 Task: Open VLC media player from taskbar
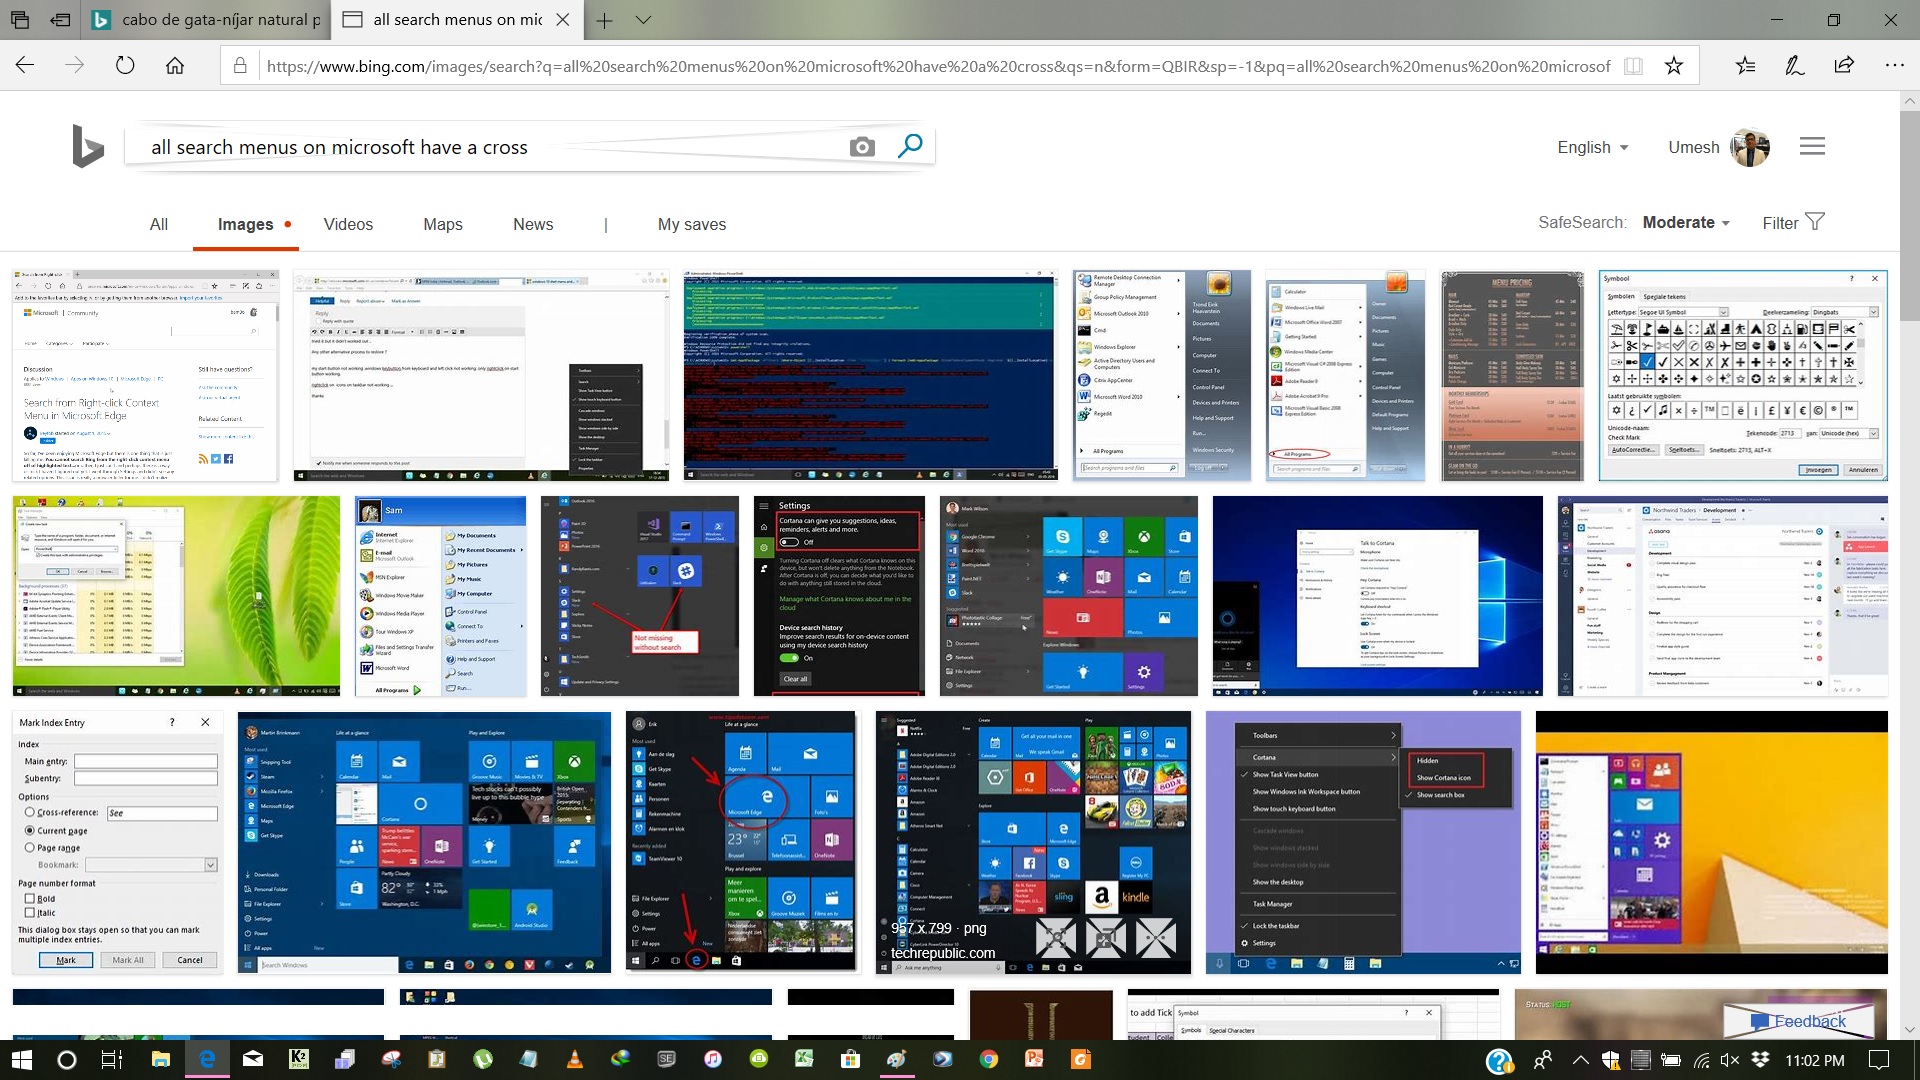click(x=574, y=1060)
